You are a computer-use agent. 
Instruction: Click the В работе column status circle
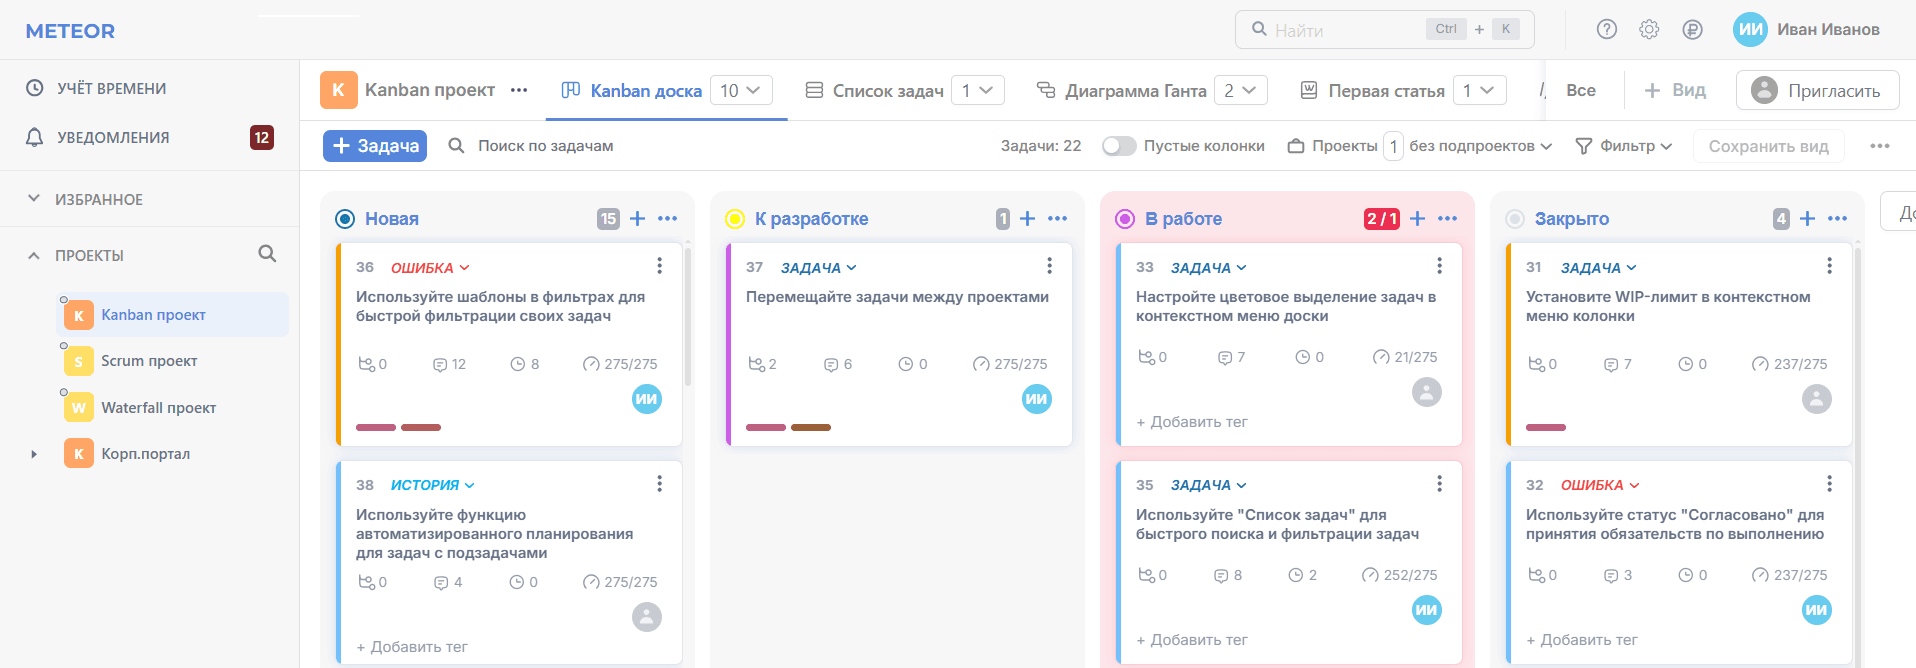[x=1125, y=219]
